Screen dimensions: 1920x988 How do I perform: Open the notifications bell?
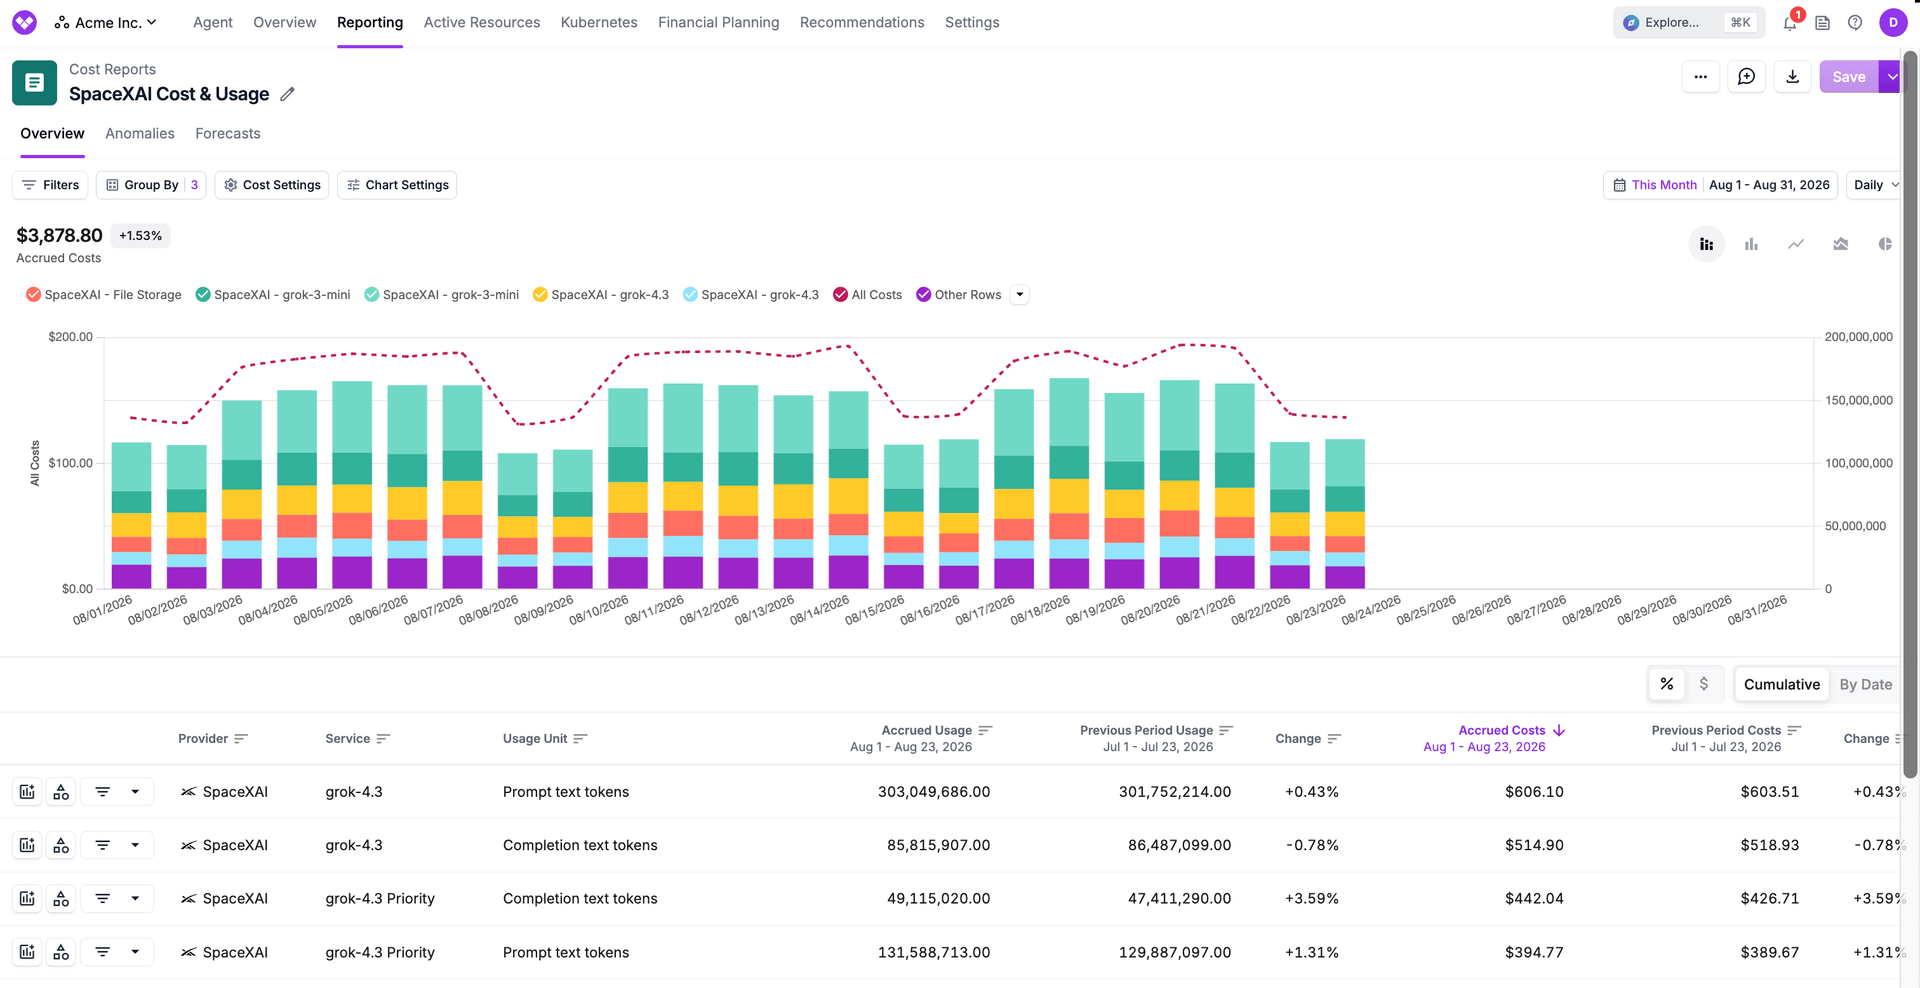1790,23
